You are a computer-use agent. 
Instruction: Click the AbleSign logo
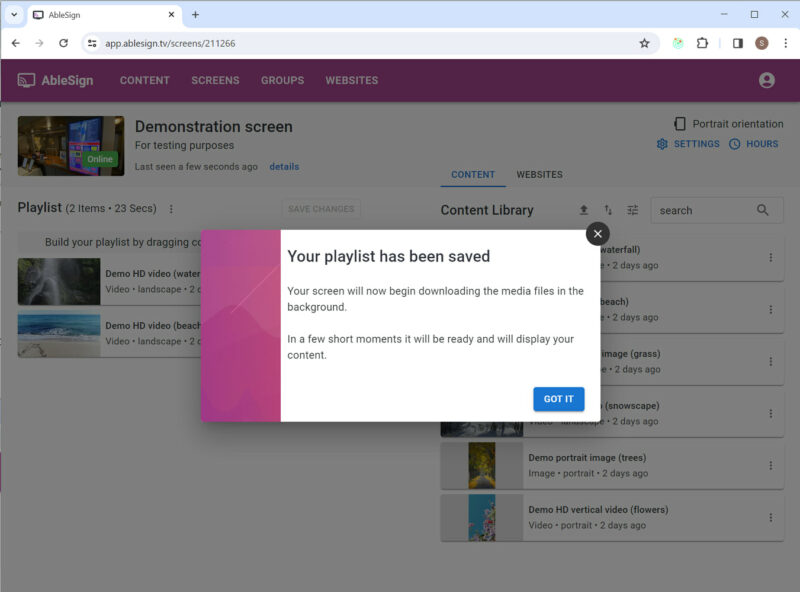point(56,80)
